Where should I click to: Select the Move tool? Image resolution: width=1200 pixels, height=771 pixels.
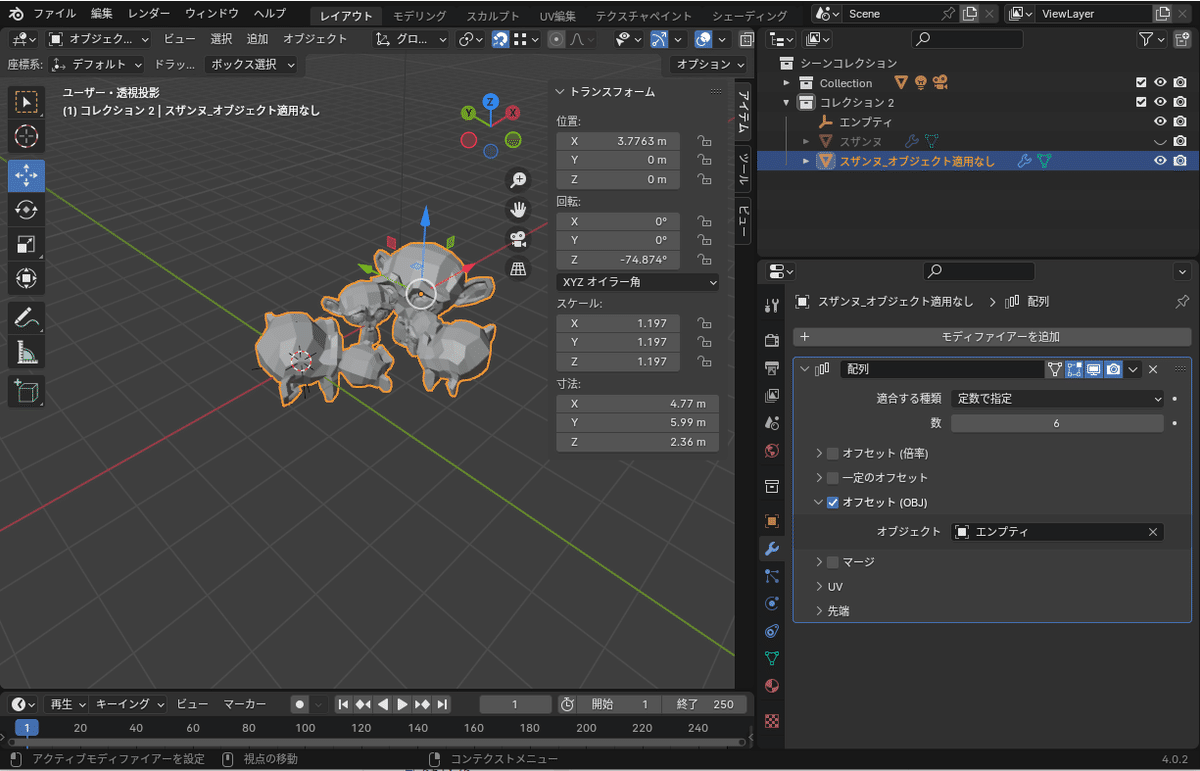pos(26,174)
